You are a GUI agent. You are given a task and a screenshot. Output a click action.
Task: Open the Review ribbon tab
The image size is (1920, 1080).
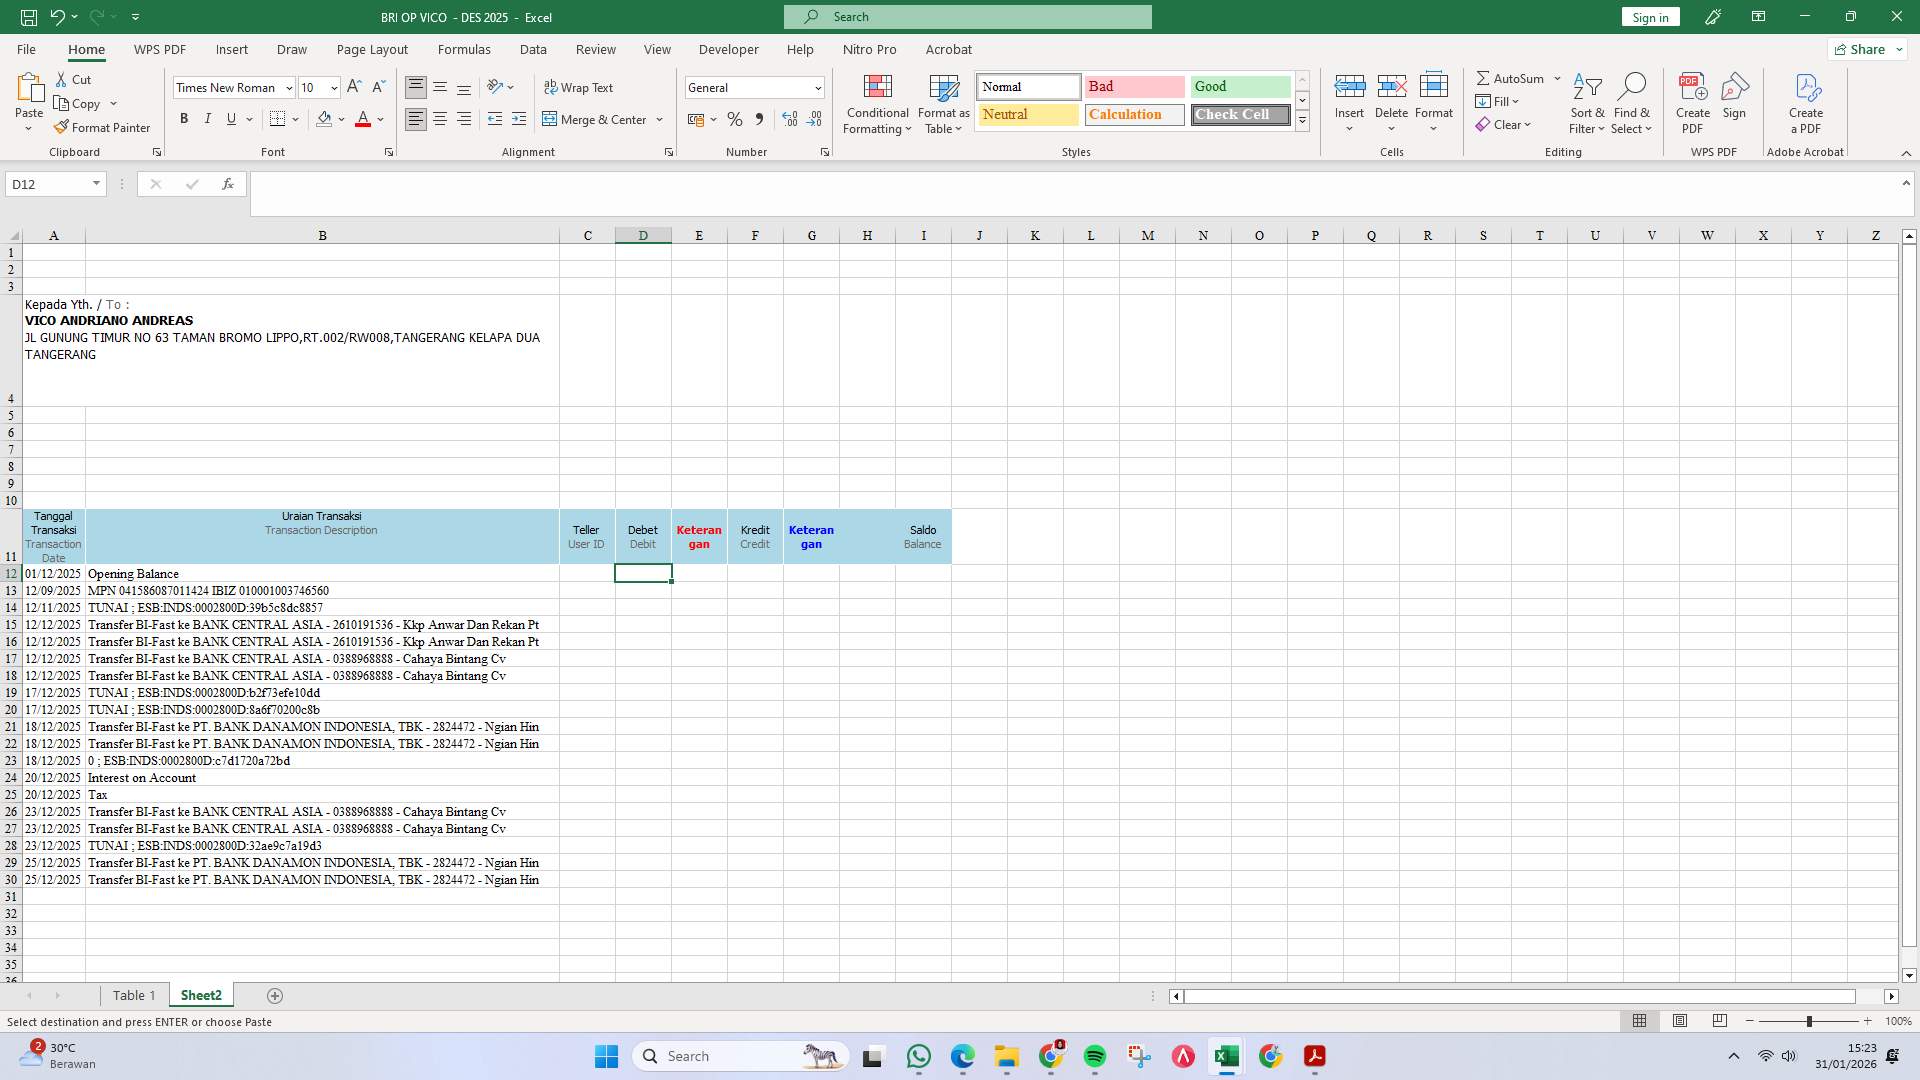tap(595, 49)
